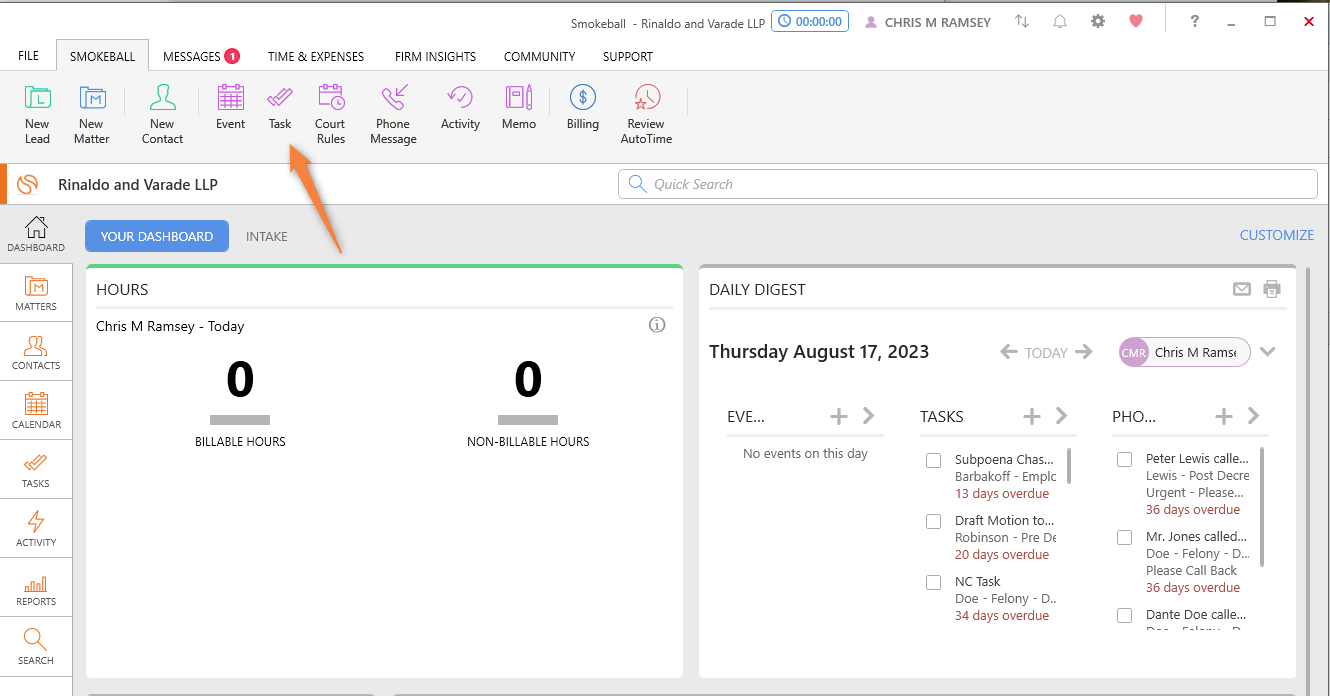Email the Daily Digest
This screenshot has height=696, width=1330.
[x=1242, y=289]
